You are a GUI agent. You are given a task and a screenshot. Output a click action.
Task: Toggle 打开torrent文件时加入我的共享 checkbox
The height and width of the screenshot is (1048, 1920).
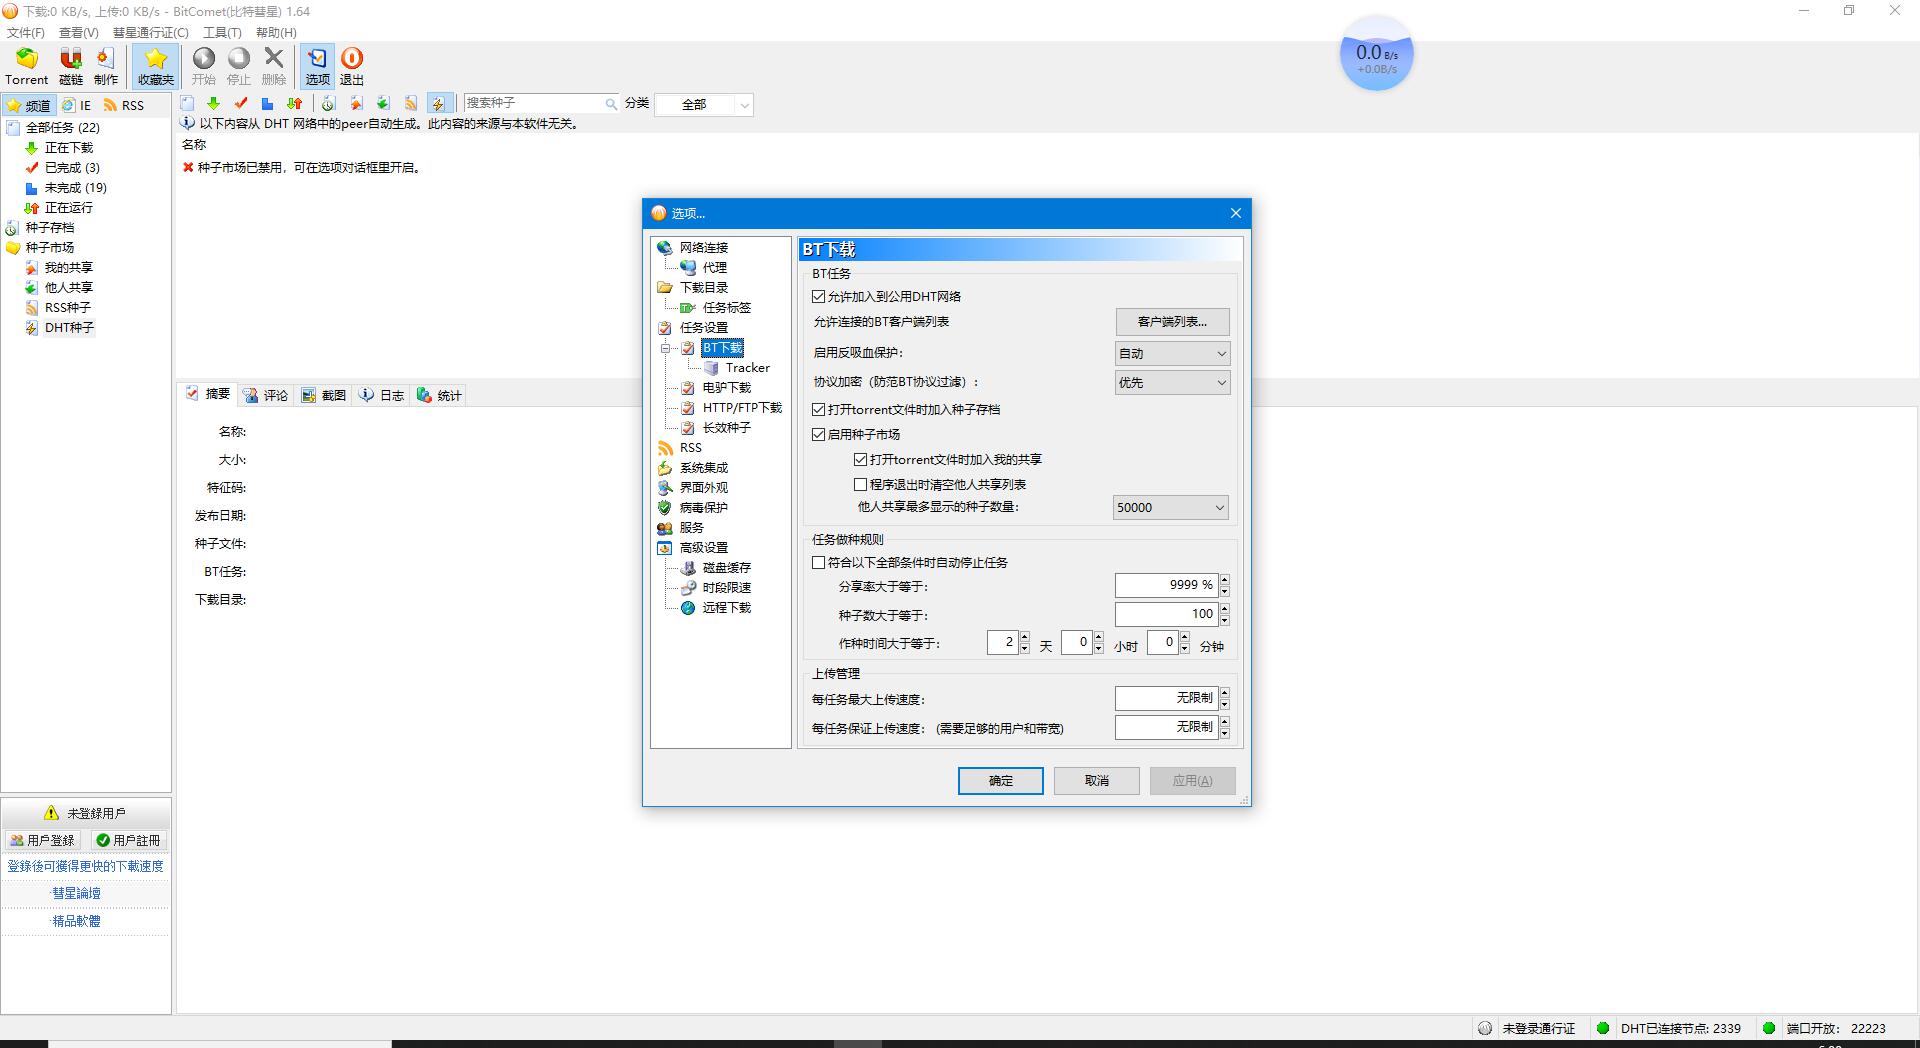[860, 459]
